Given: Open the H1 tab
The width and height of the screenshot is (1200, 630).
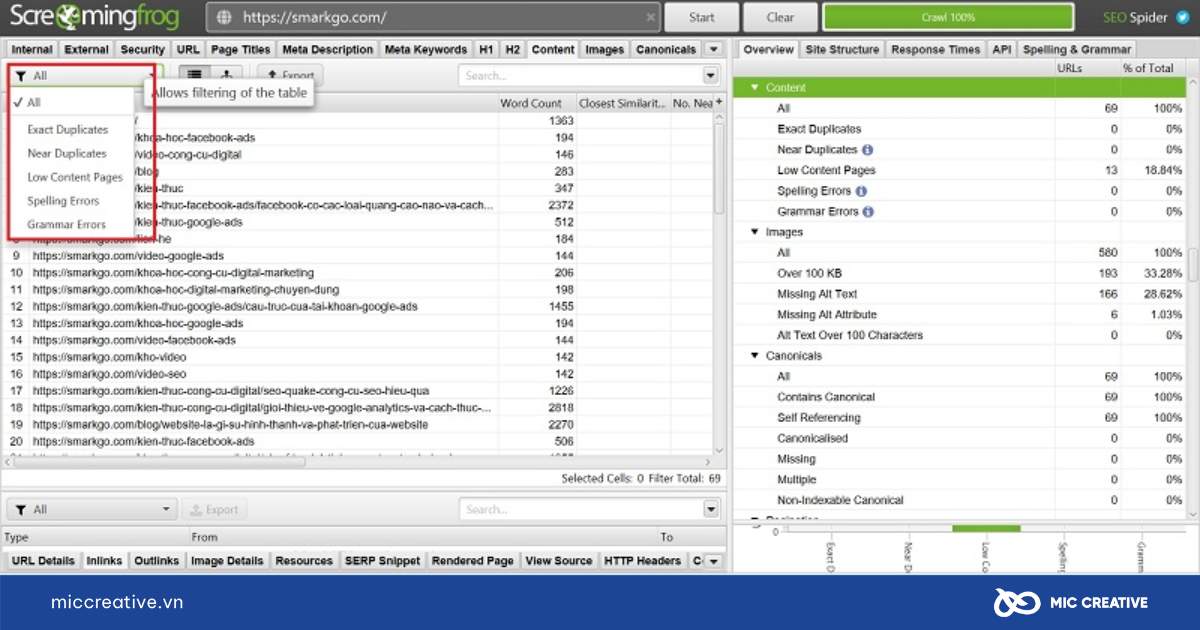Looking at the screenshot, I should point(486,49).
